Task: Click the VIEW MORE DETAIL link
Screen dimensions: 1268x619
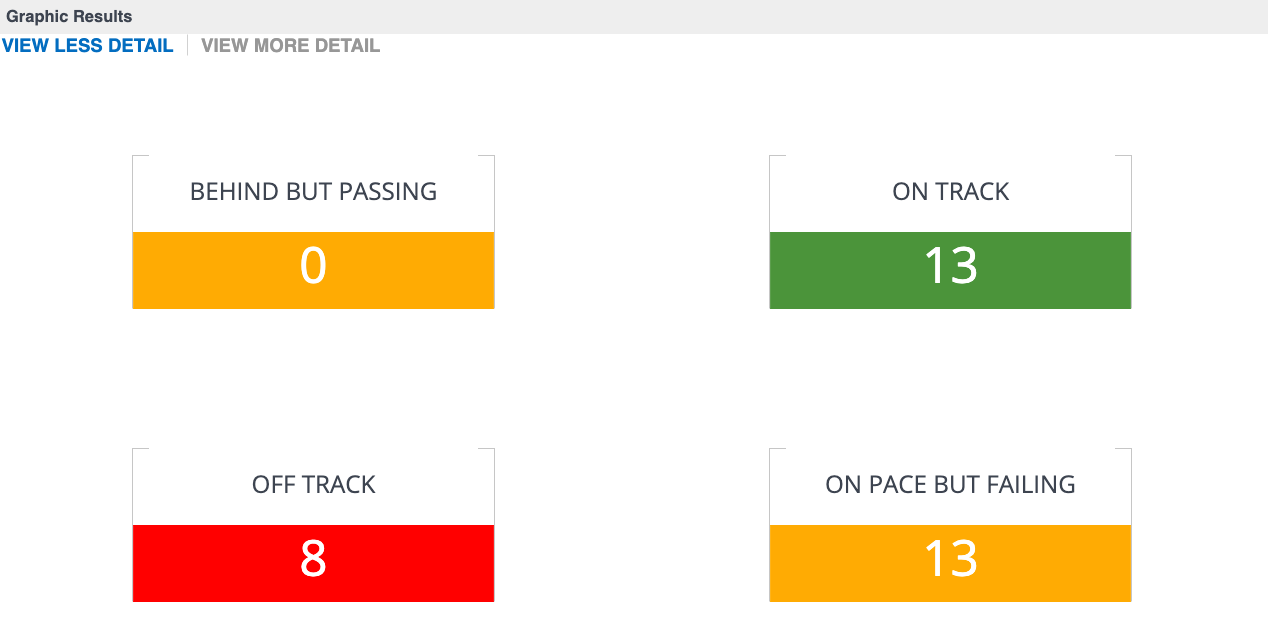Action: pyautogui.click(x=290, y=45)
